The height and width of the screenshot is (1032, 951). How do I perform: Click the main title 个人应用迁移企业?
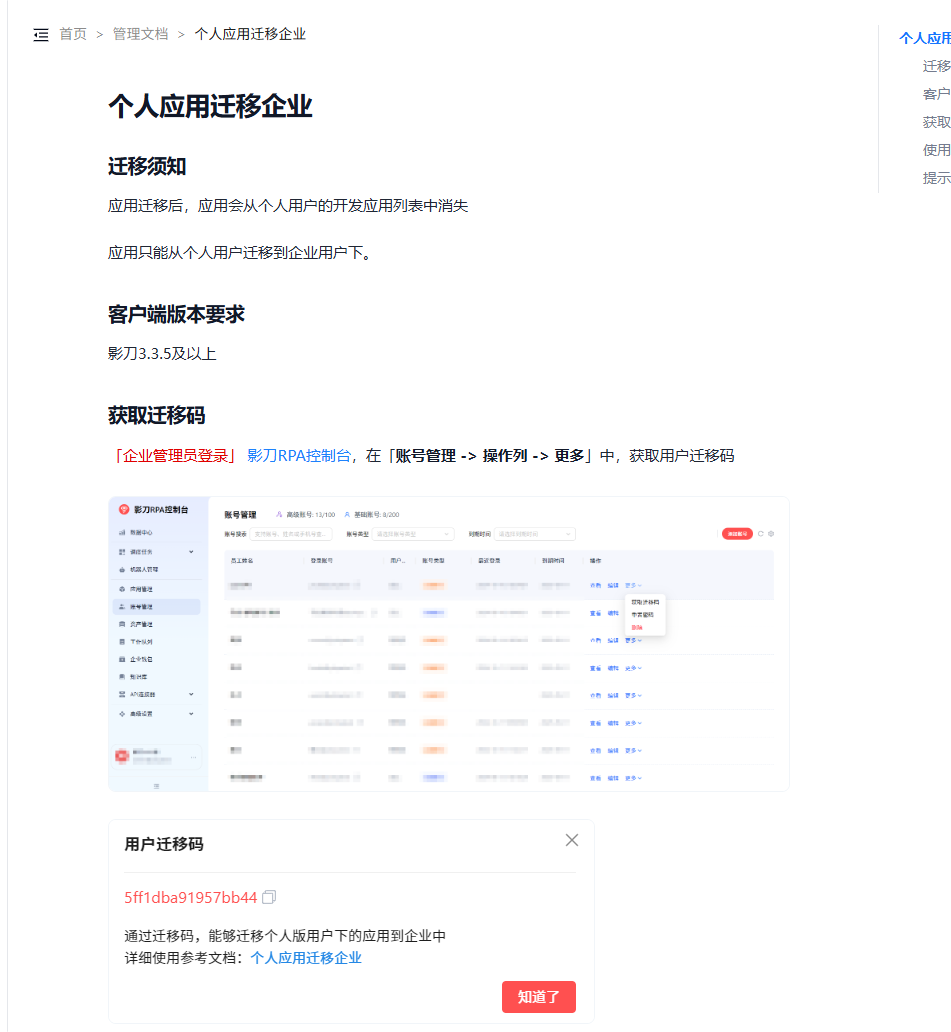pyautogui.click(x=210, y=106)
